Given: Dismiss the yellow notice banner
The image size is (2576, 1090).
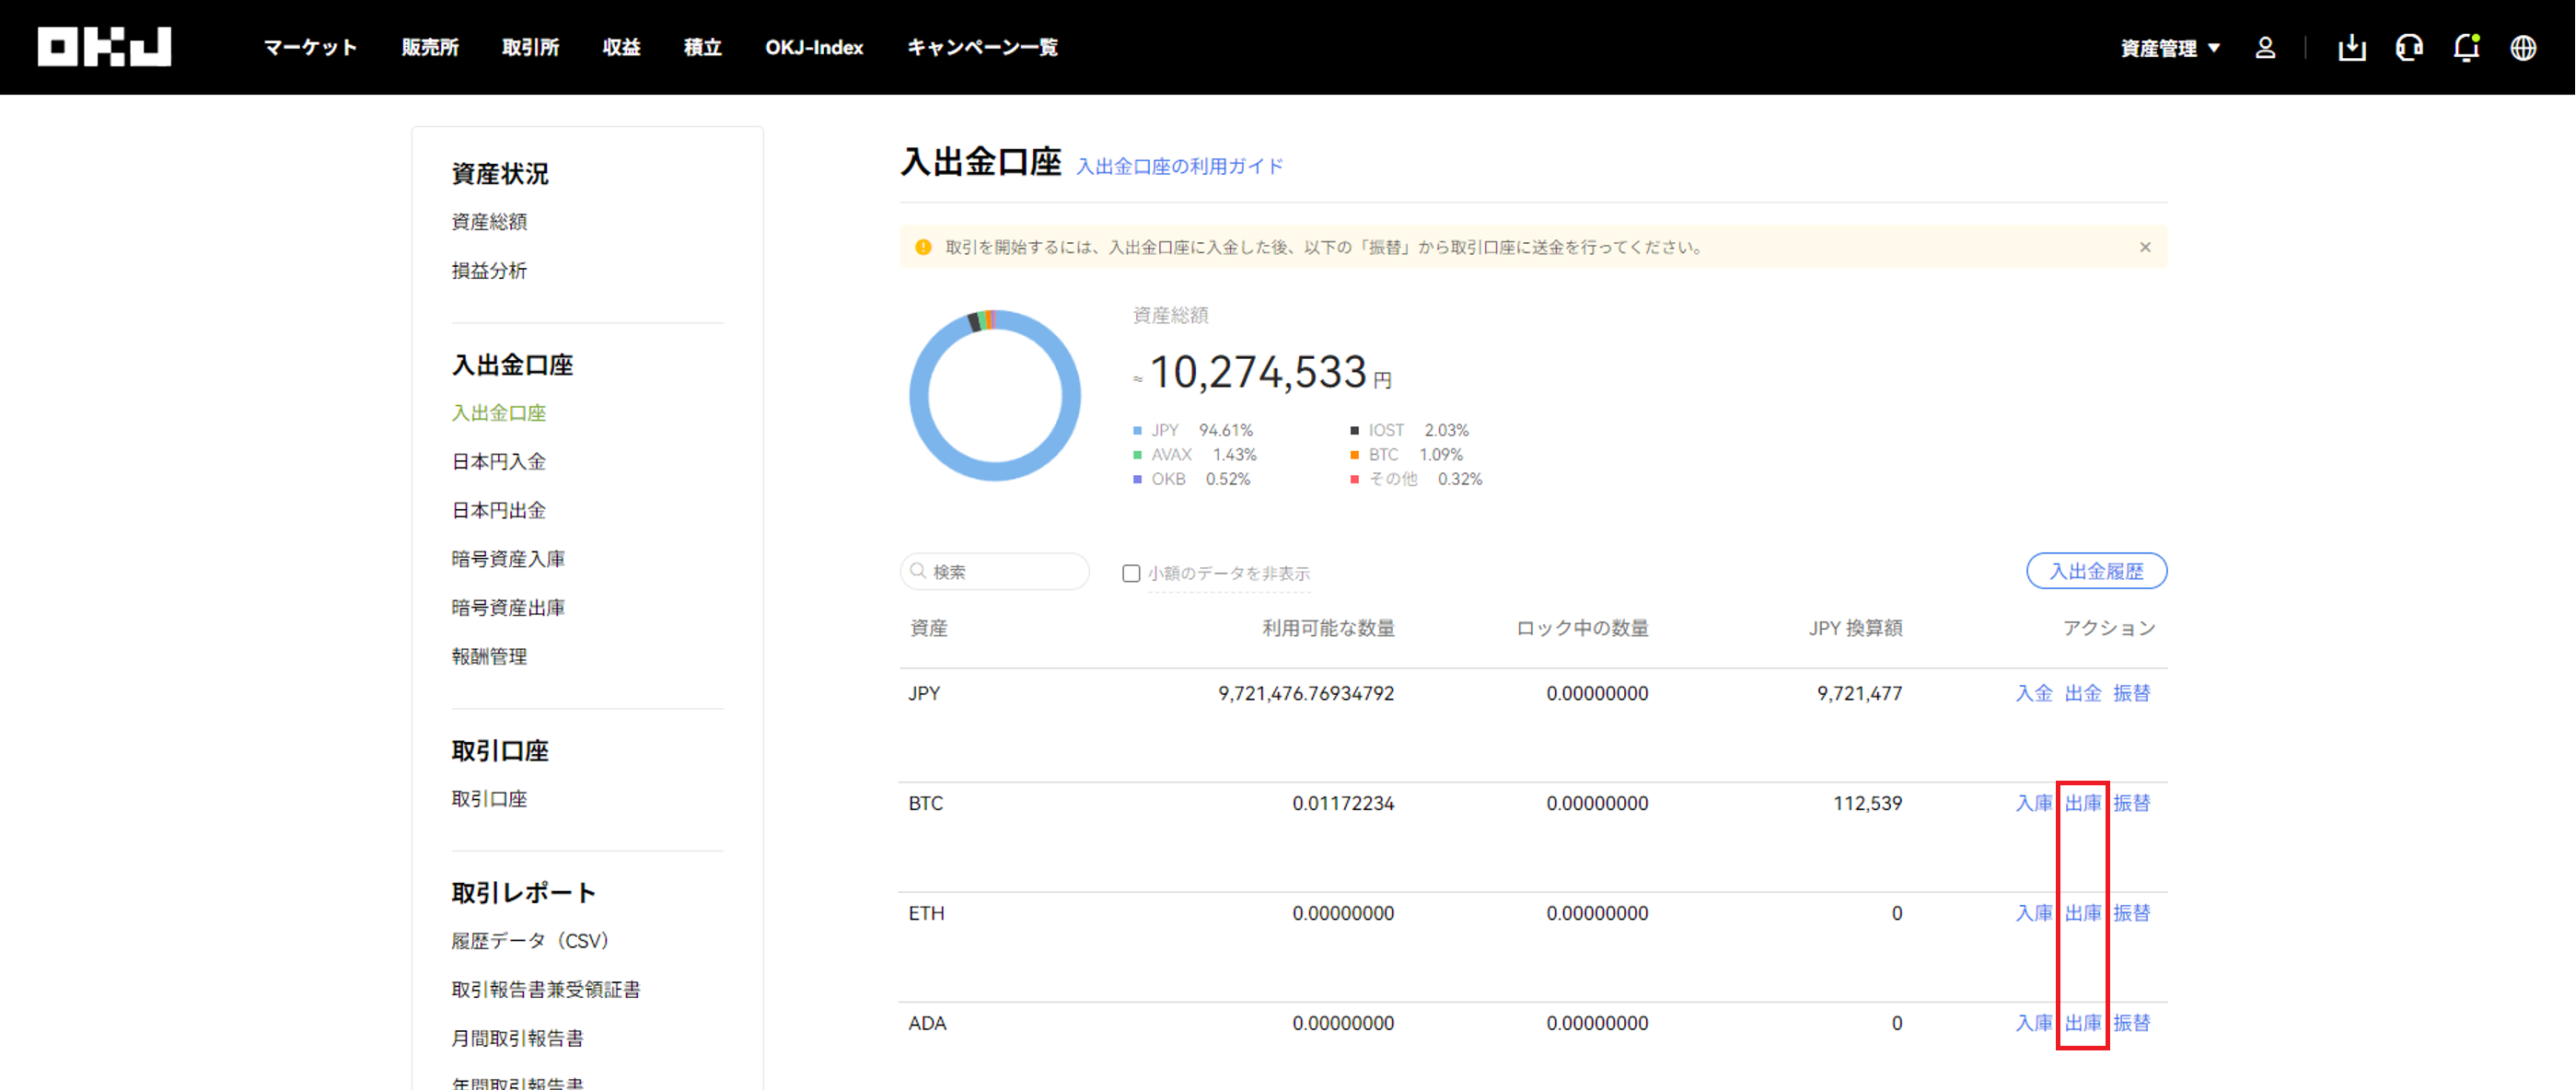Looking at the screenshot, I should click(x=2144, y=247).
